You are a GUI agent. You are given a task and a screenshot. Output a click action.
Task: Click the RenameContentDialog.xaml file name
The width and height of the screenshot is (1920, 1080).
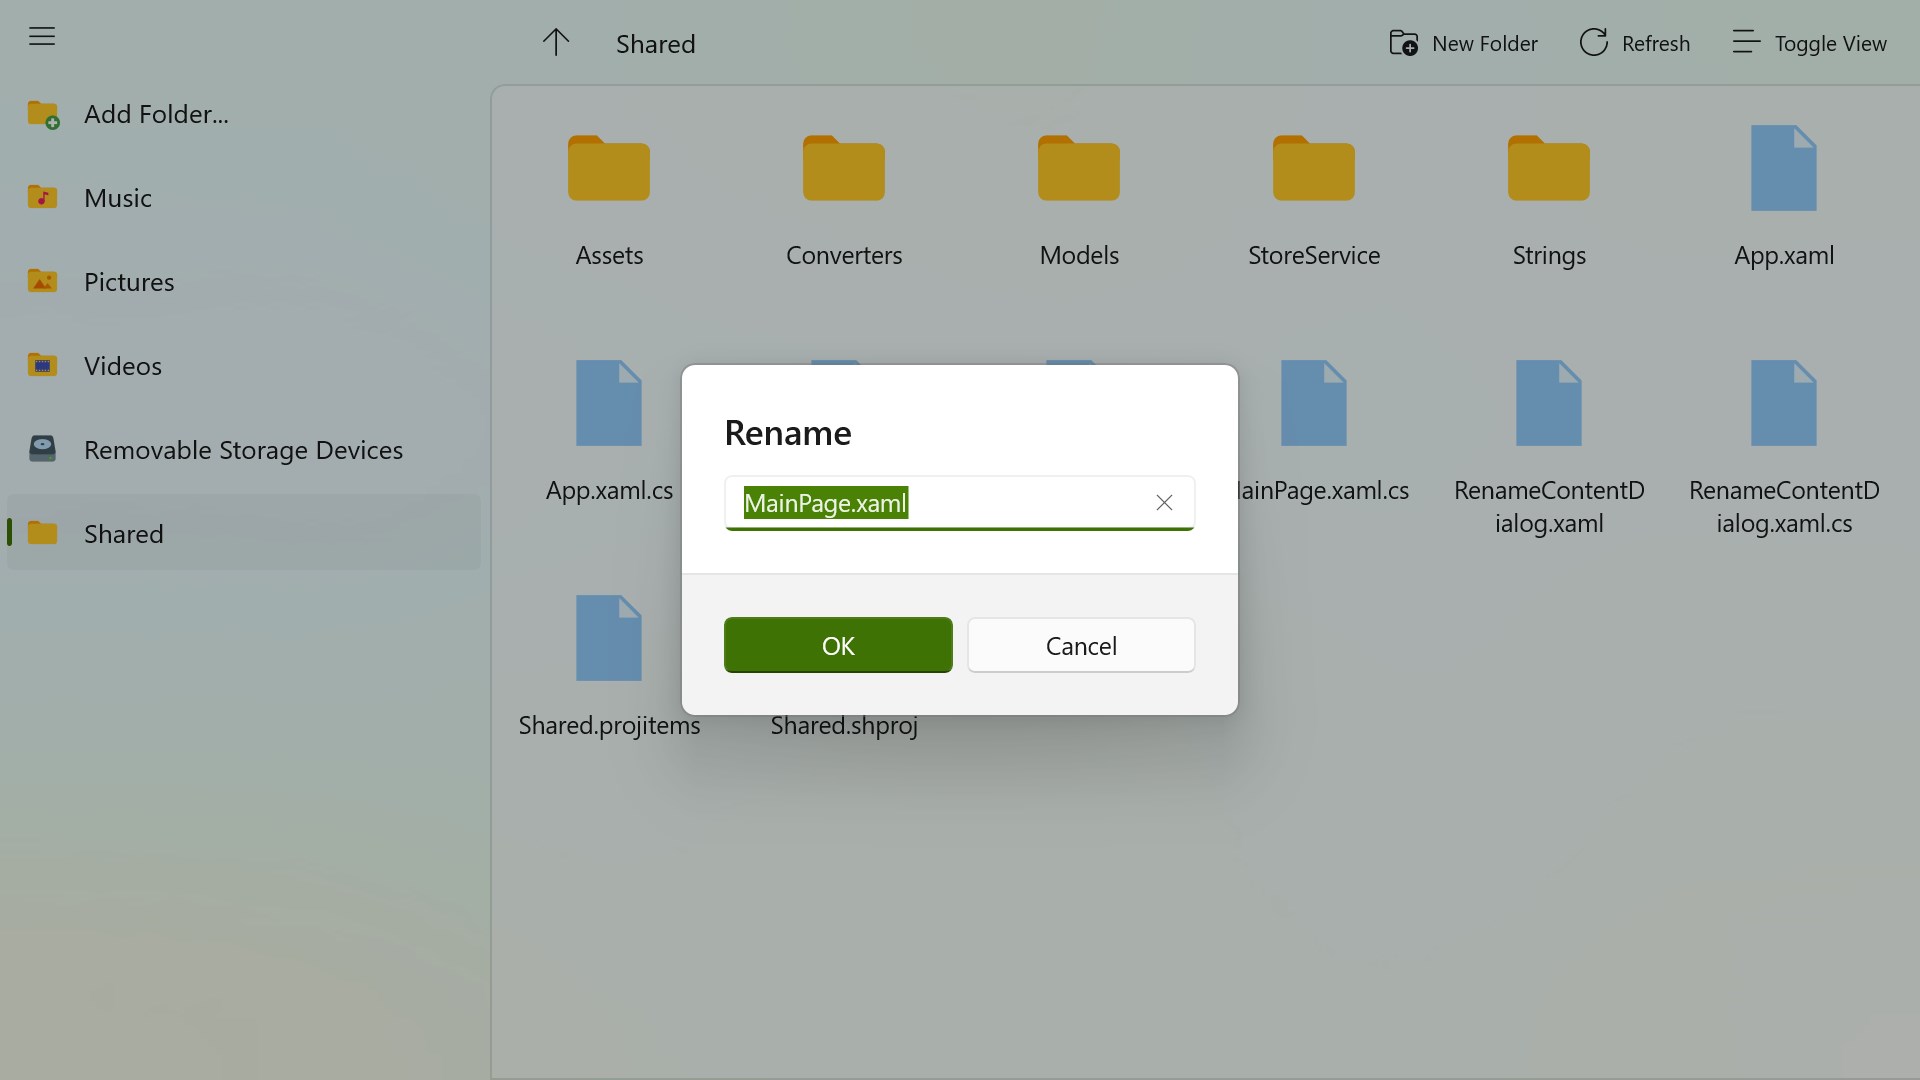1549,507
